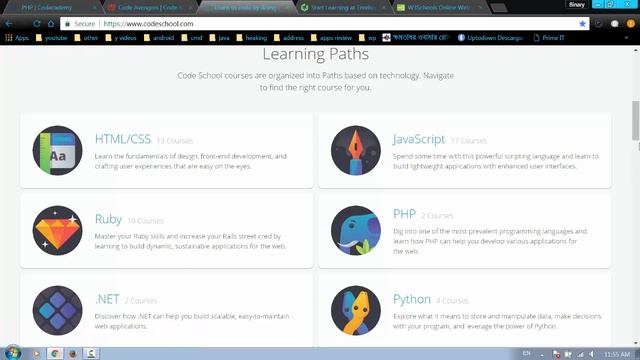Click the .NET diamond tiles icon

[x=58, y=311]
